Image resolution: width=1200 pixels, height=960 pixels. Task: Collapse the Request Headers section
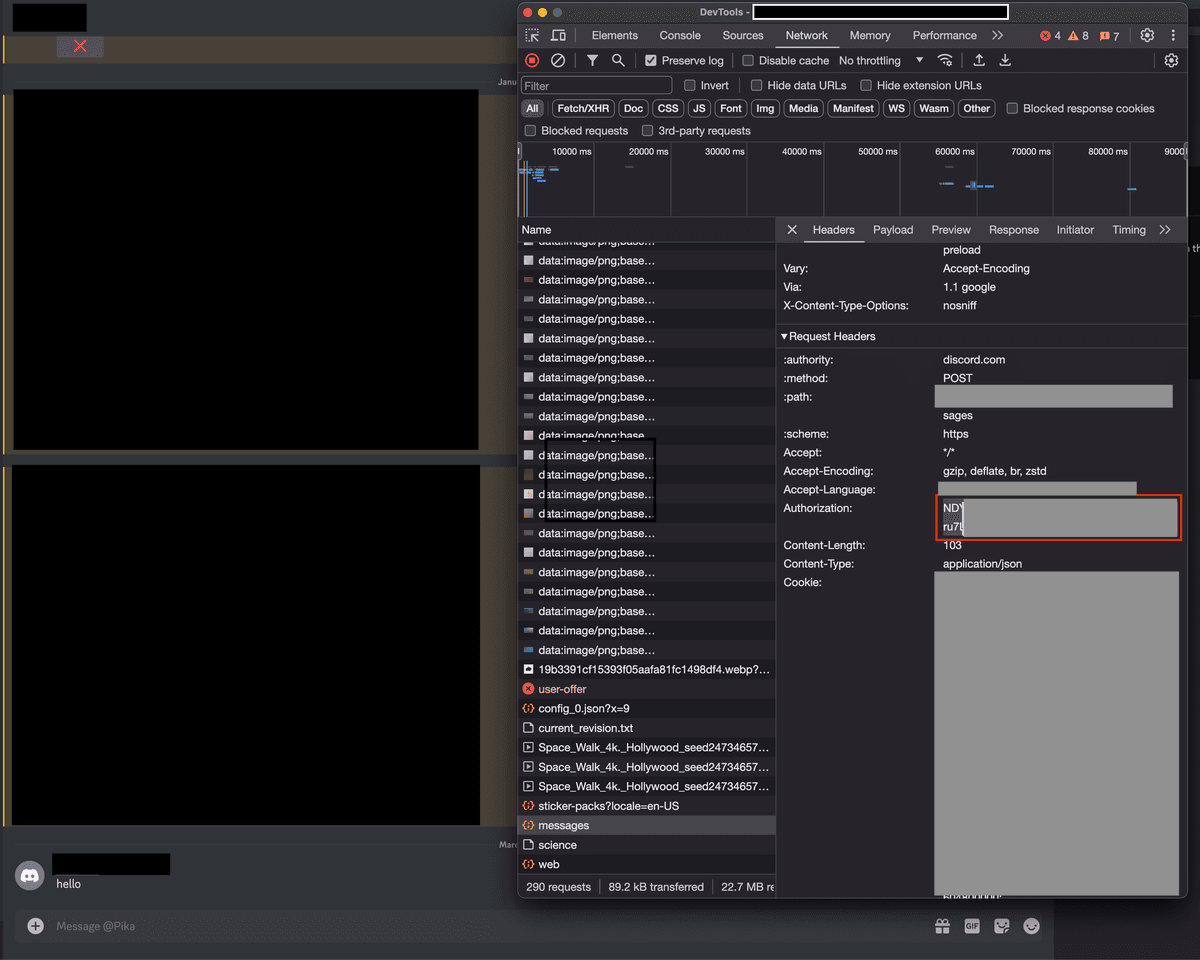point(829,337)
